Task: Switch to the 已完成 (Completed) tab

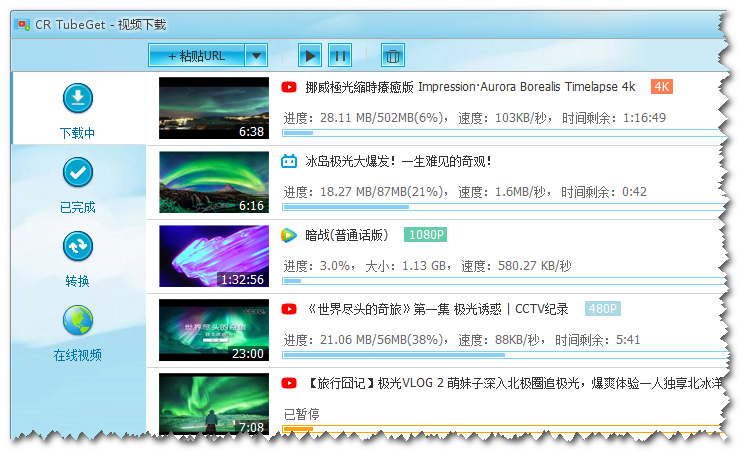Action: click(77, 184)
